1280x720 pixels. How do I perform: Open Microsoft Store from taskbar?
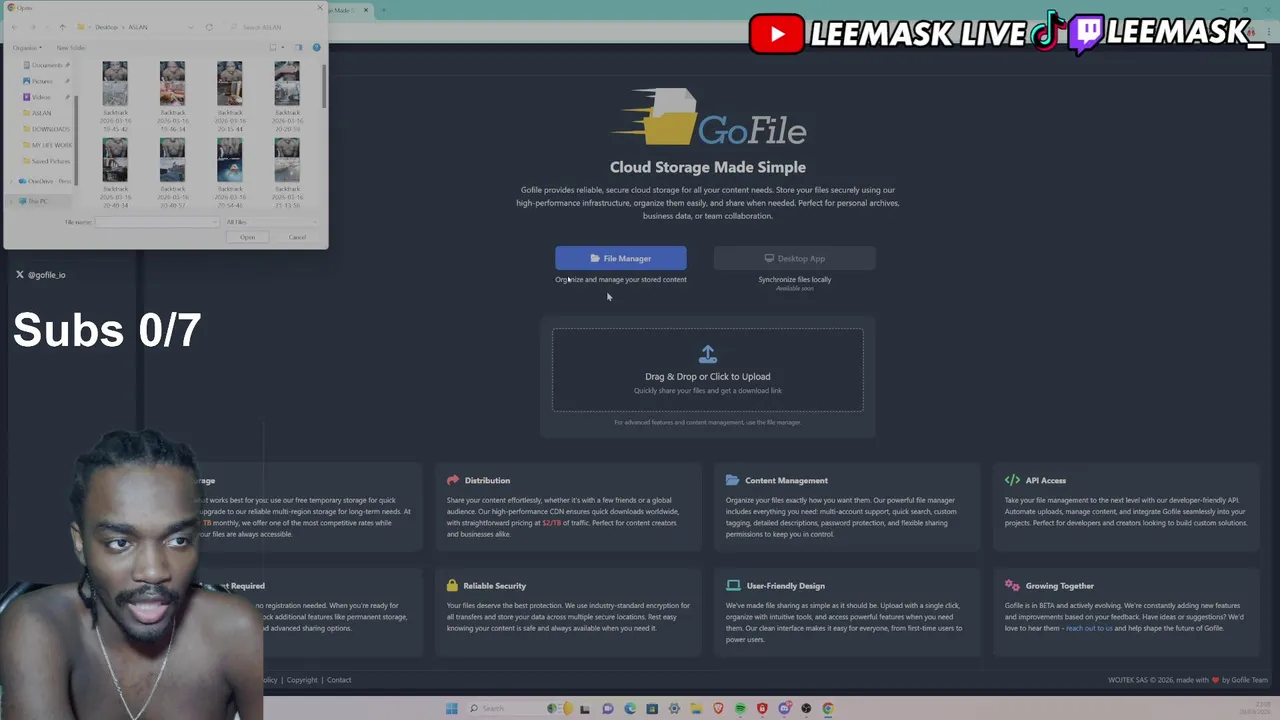(652, 709)
